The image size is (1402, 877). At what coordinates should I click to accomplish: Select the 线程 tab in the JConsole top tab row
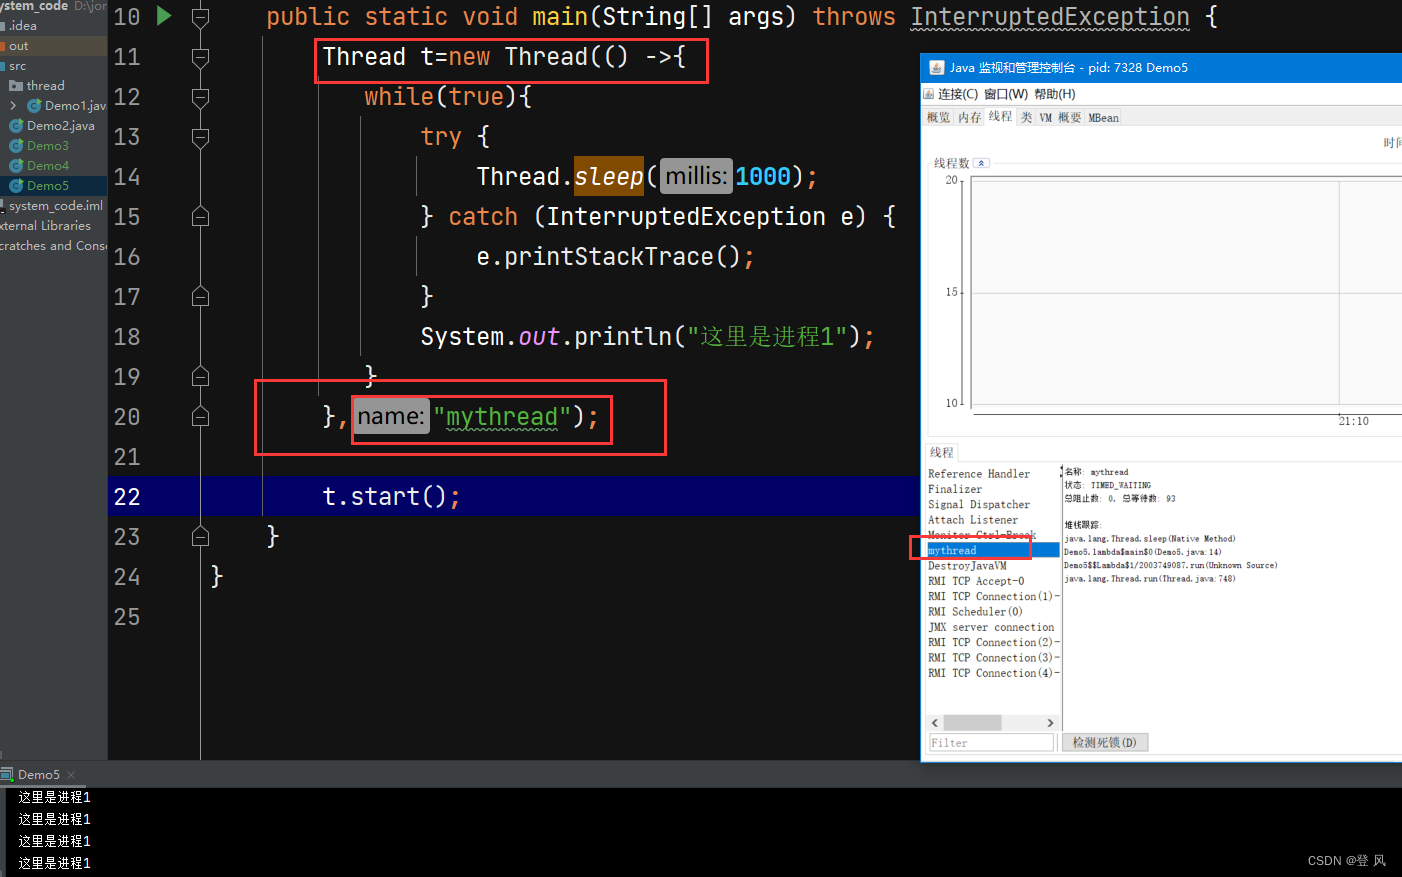click(x=1000, y=116)
